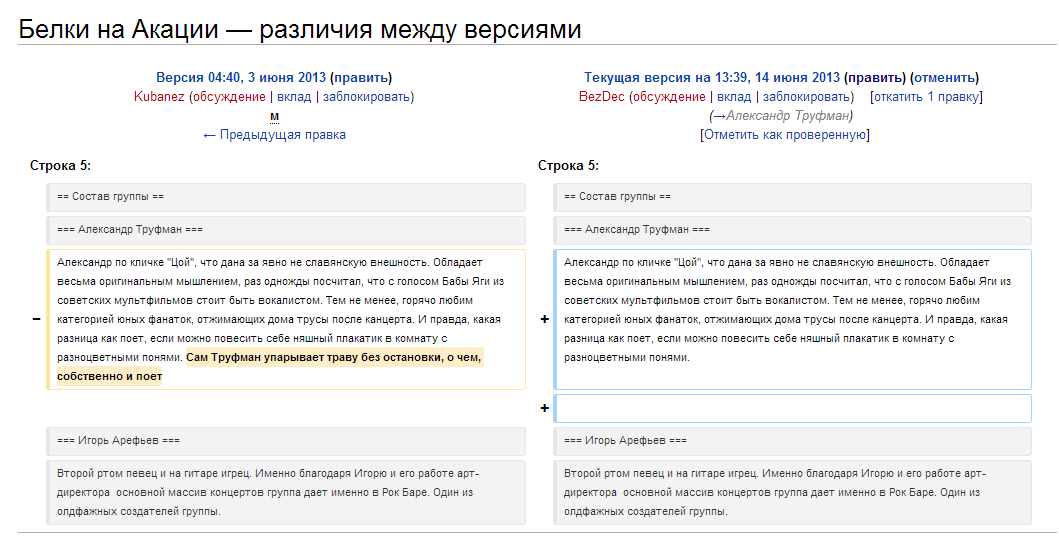Open 'Текущая версия на 13:39, 14 июня 2013'
Image resolution: width=1059 pixels, height=540 pixels.
[711, 77]
